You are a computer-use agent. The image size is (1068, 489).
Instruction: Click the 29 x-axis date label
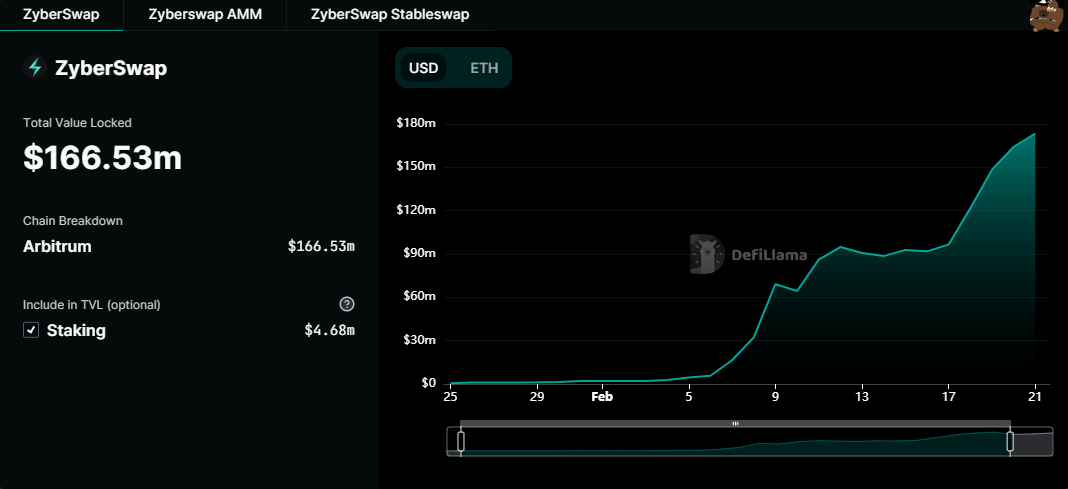(x=537, y=396)
